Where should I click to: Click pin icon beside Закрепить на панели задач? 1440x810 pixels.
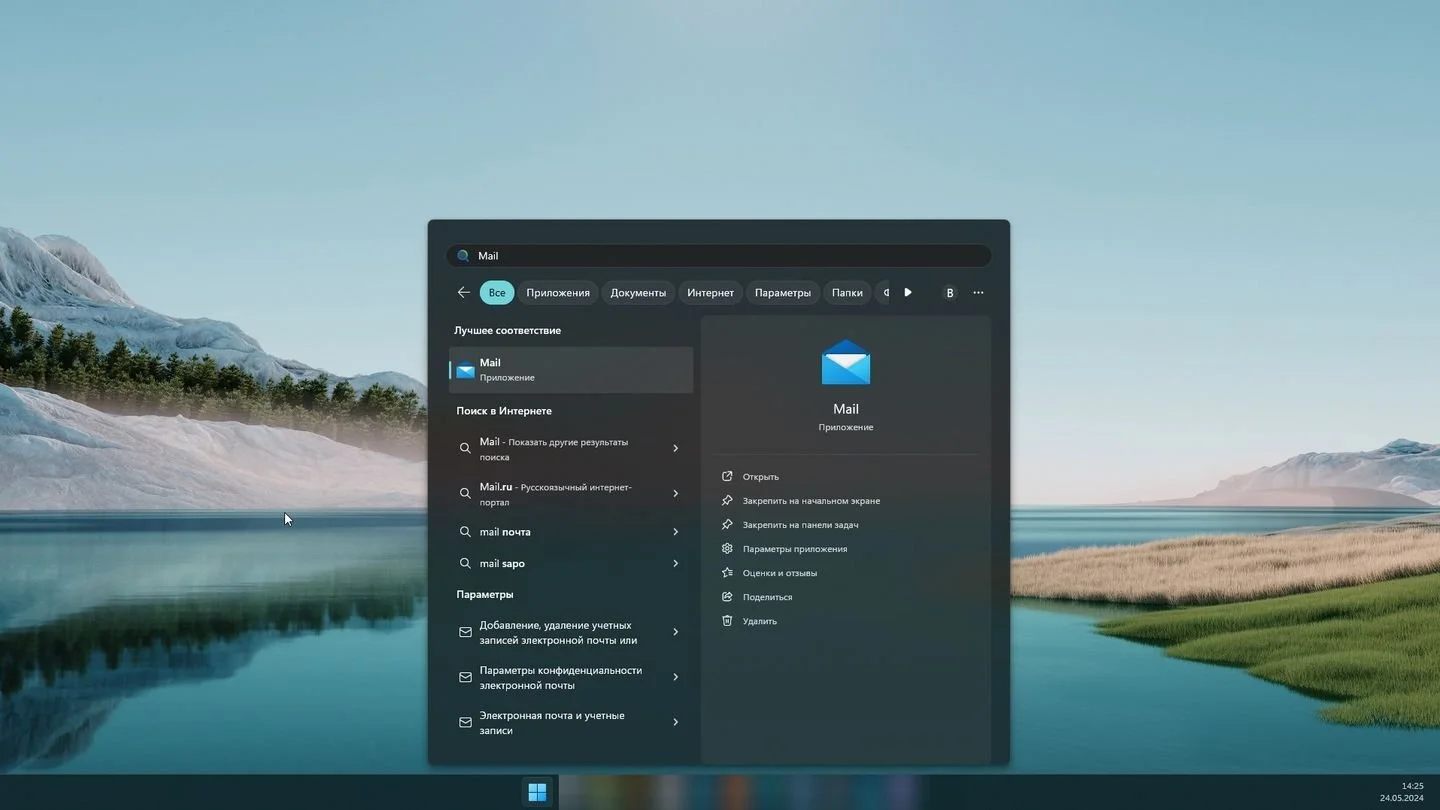pyautogui.click(x=727, y=525)
